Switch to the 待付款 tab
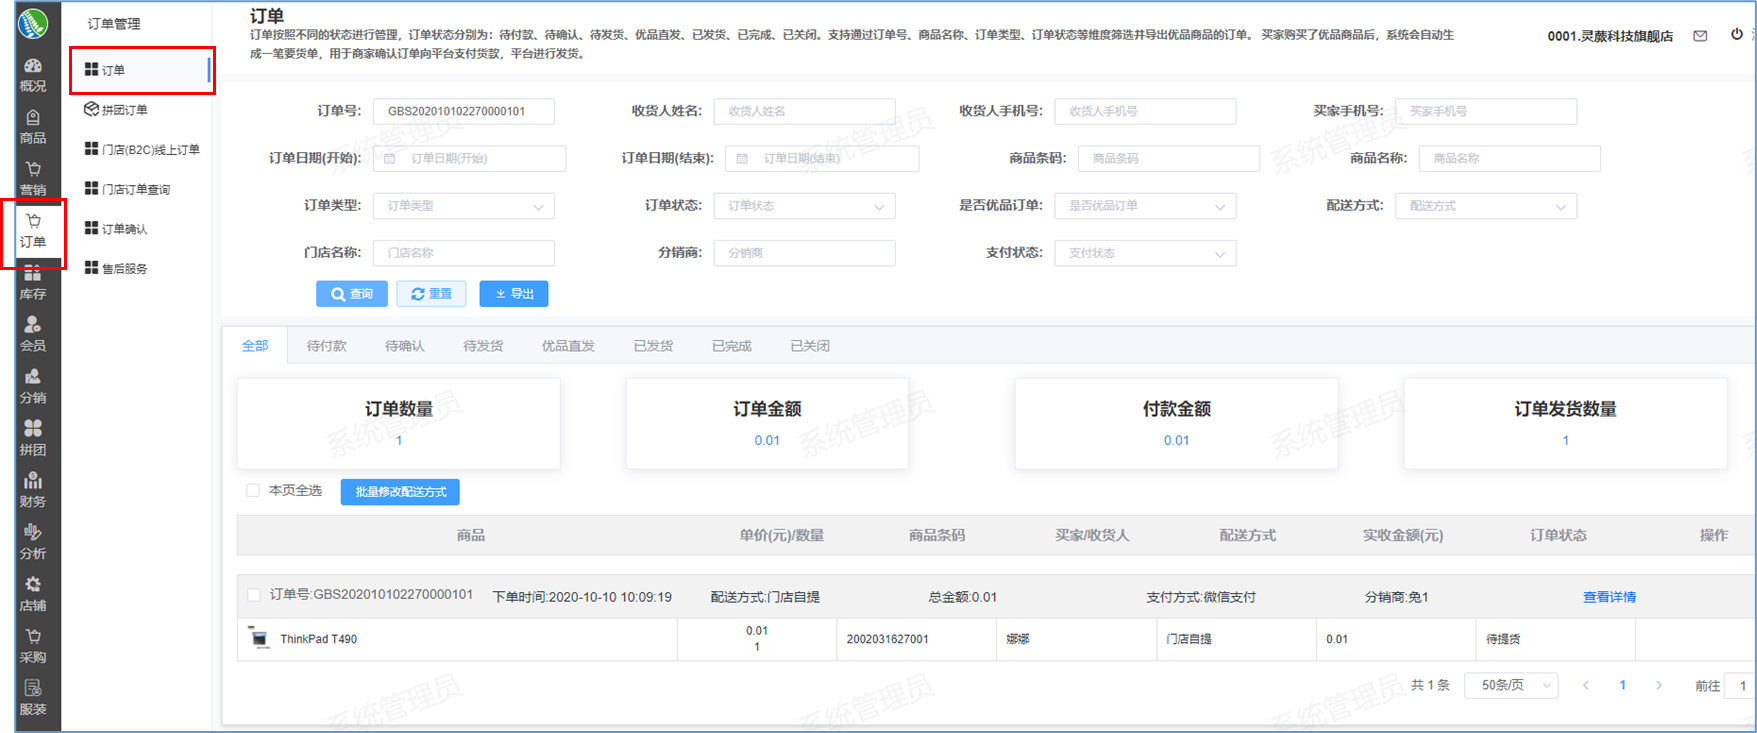Image resolution: width=1757 pixels, height=733 pixels. tap(326, 346)
